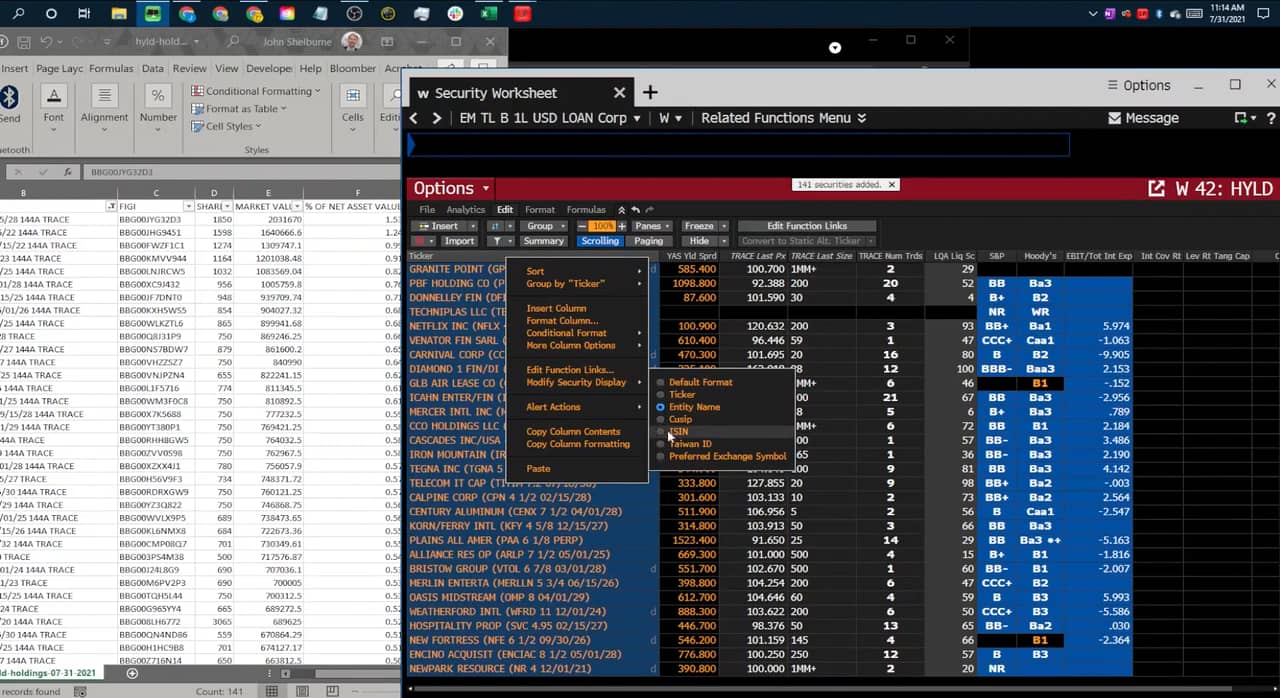Expand the red Options dropdown
The width and height of the screenshot is (1280, 698).
tap(452, 188)
